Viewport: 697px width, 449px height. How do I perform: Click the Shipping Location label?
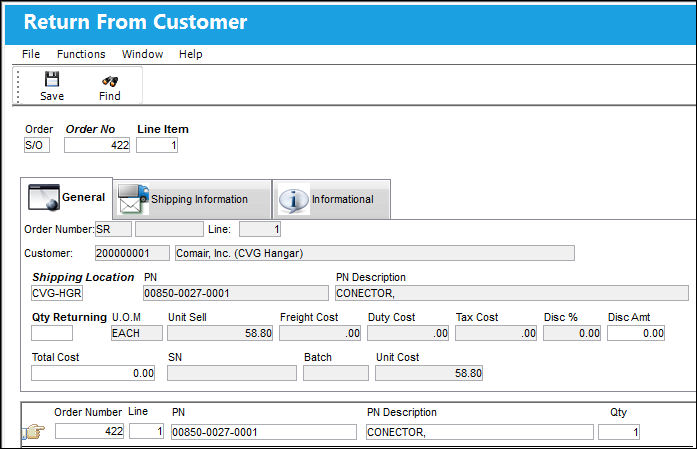[x=83, y=277]
